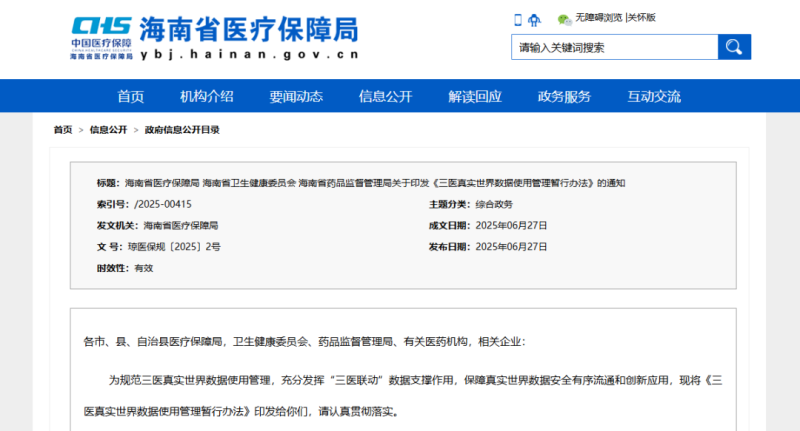Click 信息公开 breadcrumb link
800x431 pixels.
point(108,130)
